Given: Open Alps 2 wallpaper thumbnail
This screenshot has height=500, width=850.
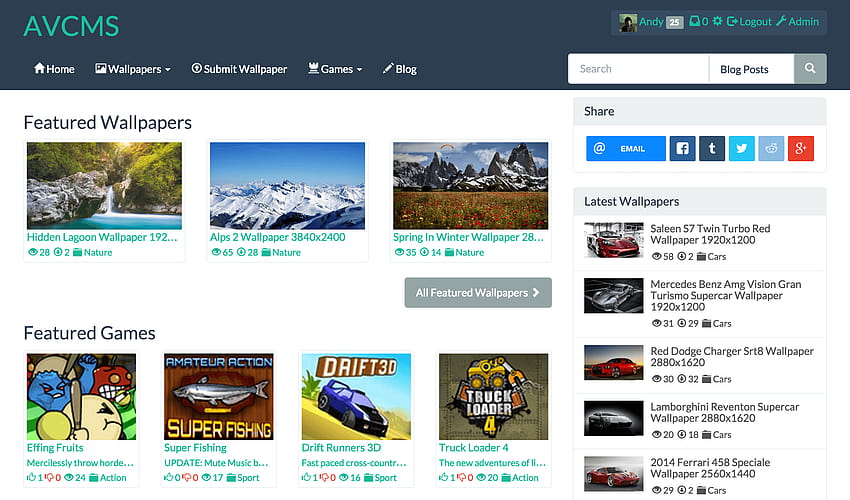Looking at the screenshot, I should coord(287,185).
